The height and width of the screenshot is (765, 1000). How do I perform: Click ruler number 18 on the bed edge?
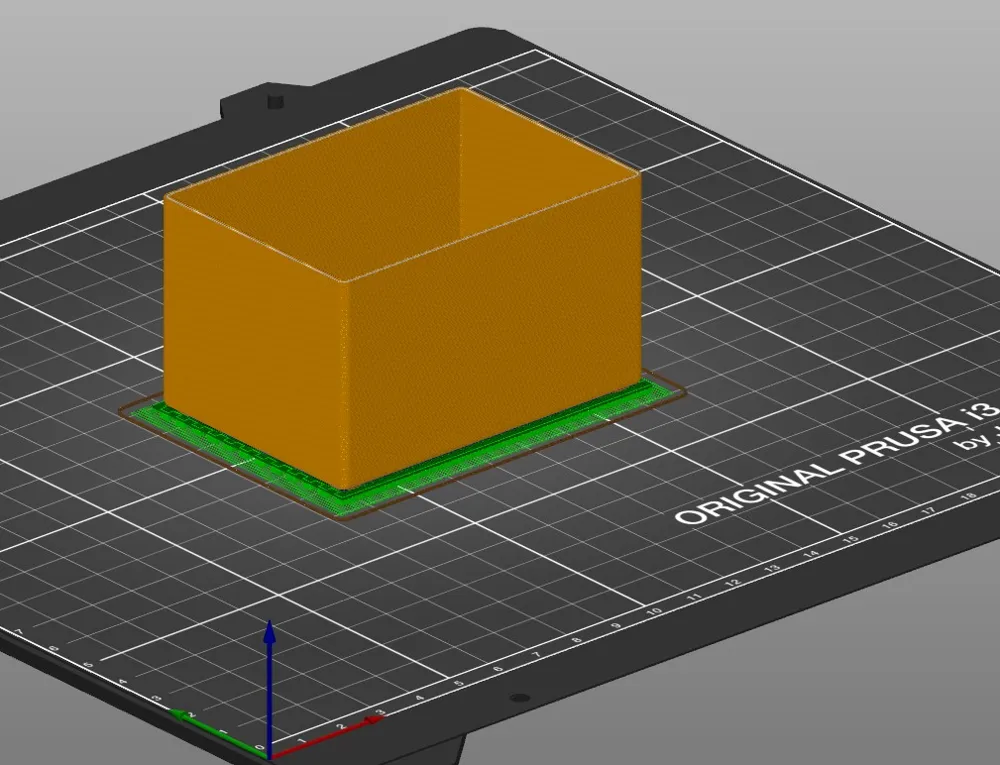tap(968, 496)
